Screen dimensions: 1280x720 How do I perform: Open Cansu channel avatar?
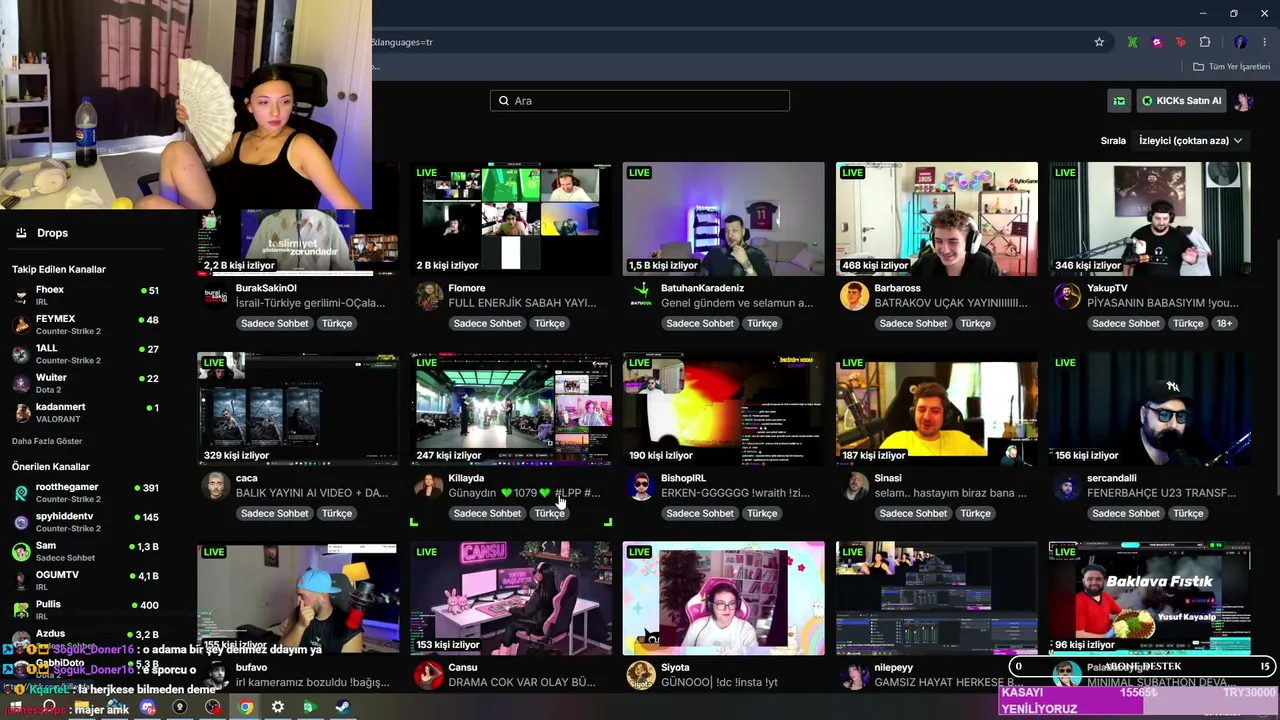tap(429, 675)
